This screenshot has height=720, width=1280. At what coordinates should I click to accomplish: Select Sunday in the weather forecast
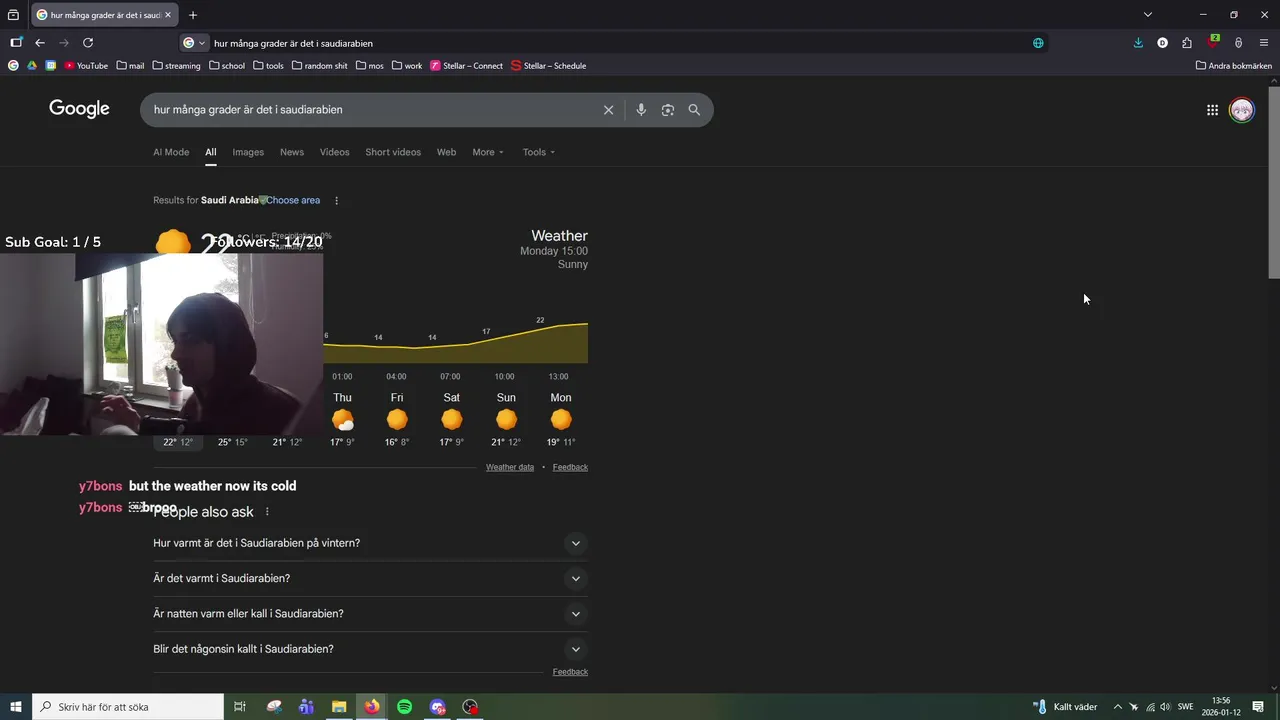point(506,420)
